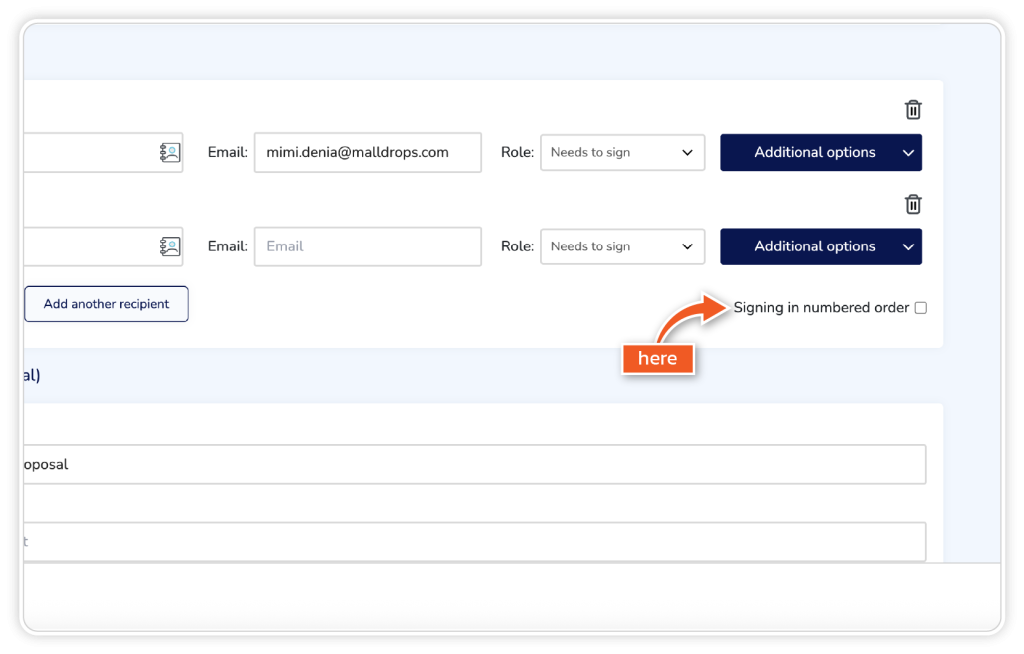The image size is (1024, 654).
Task: Expand Additional options for the first recipient
Action: (x=820, y=152)
